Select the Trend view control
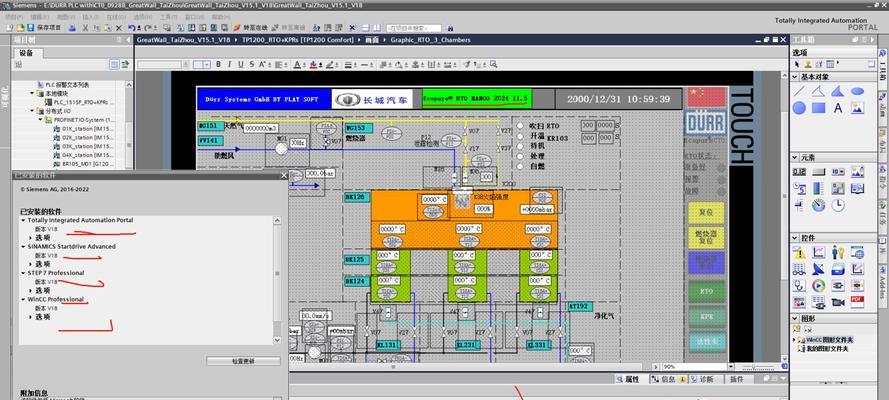889x400 pixels. pyautogui.click(x=818, y=253)
